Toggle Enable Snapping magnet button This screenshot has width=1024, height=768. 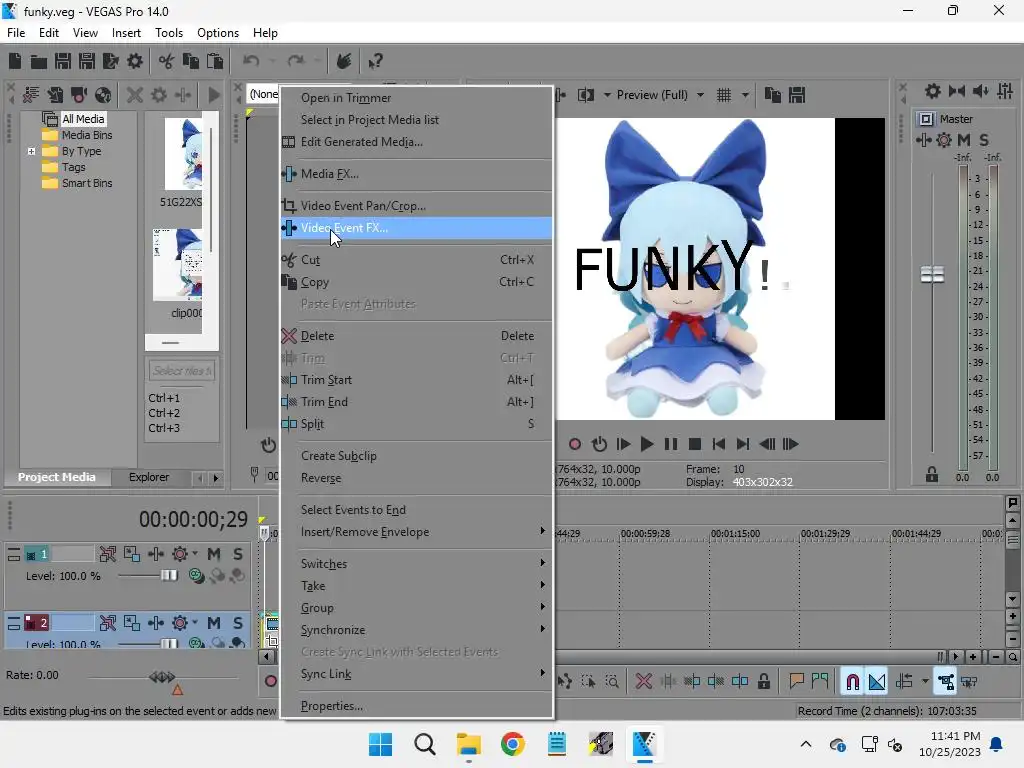coord(852,682)
